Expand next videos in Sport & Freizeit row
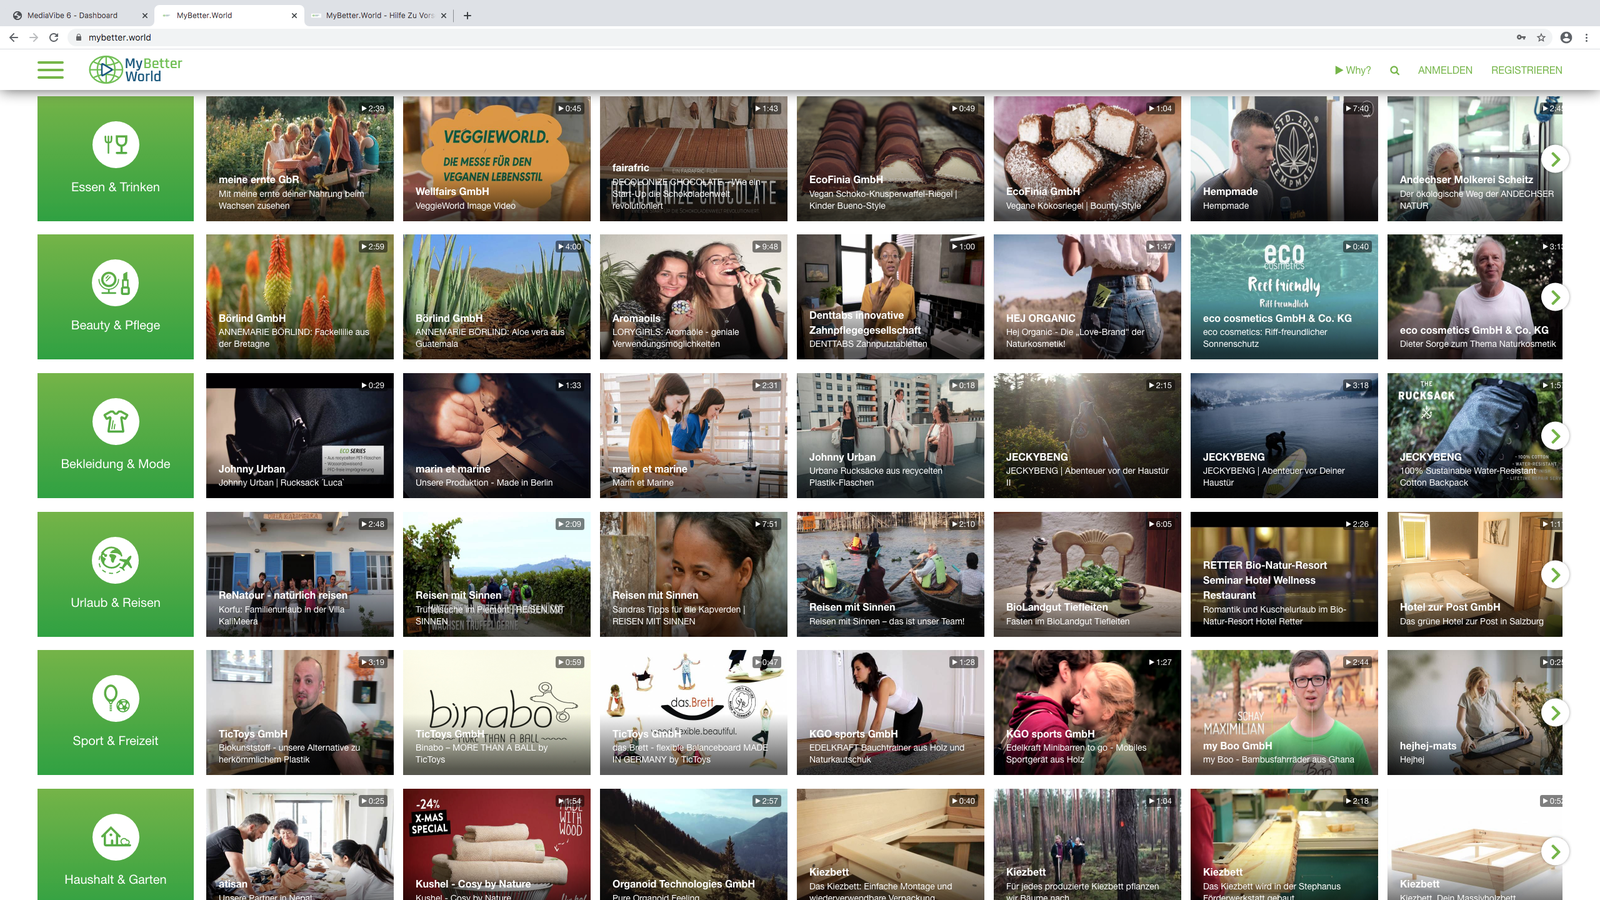This screenshot has height=900, width=1600. coord(1554,712)
